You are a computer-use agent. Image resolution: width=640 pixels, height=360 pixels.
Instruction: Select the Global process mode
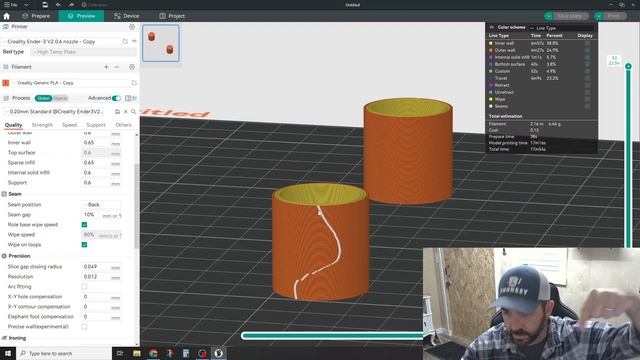point(43,98)
